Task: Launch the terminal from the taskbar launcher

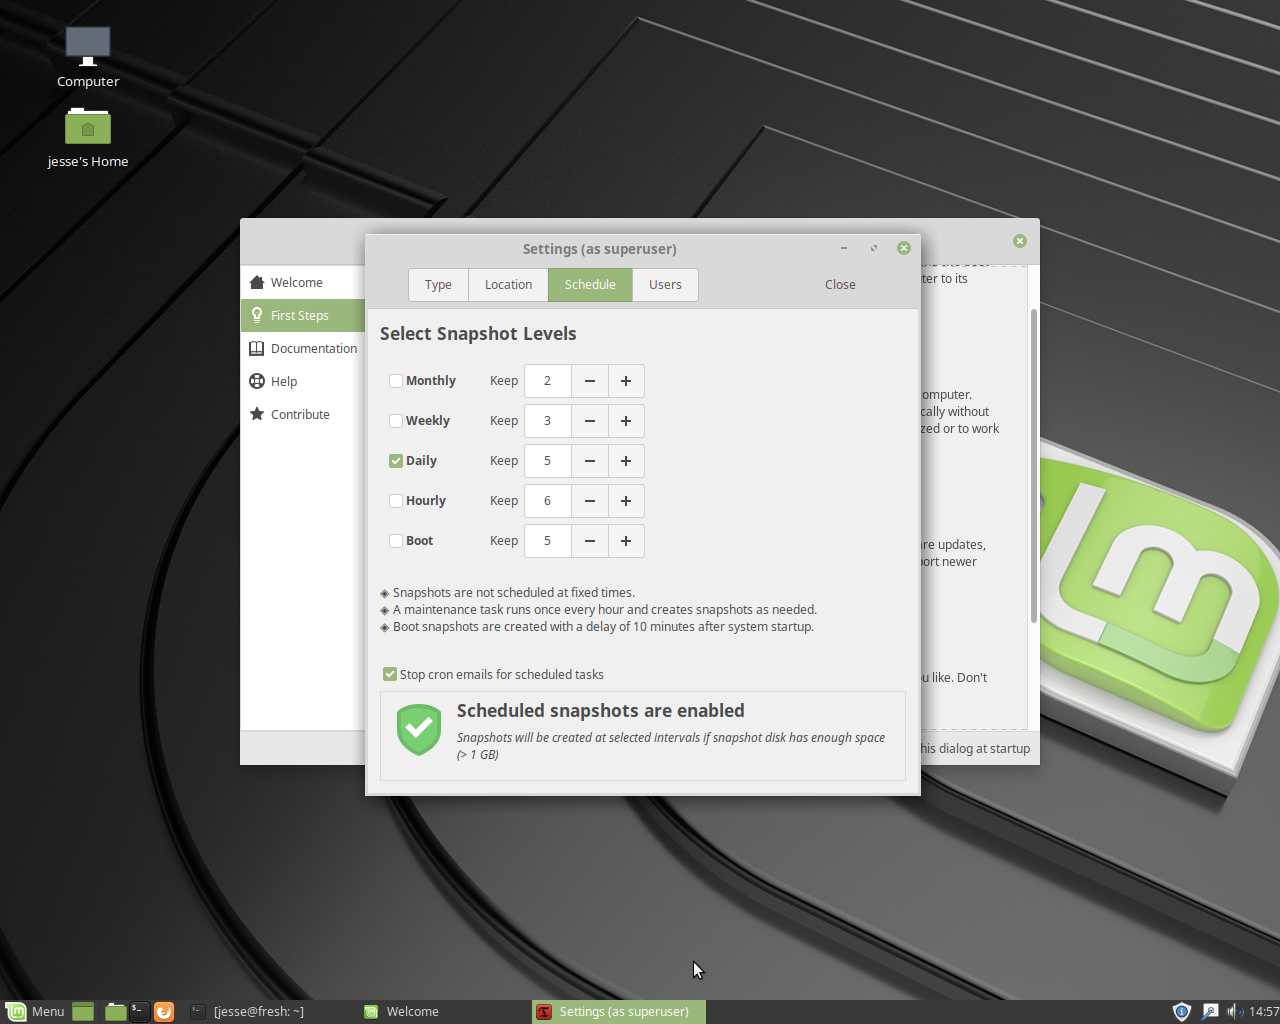Action: pyautogui.click(x=139, y=1011)
